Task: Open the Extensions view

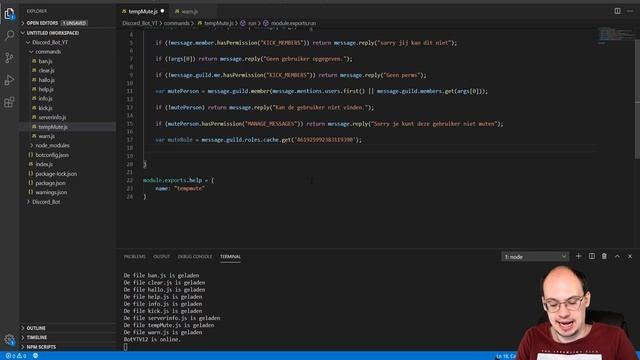Action: click(x=9, y=102)
